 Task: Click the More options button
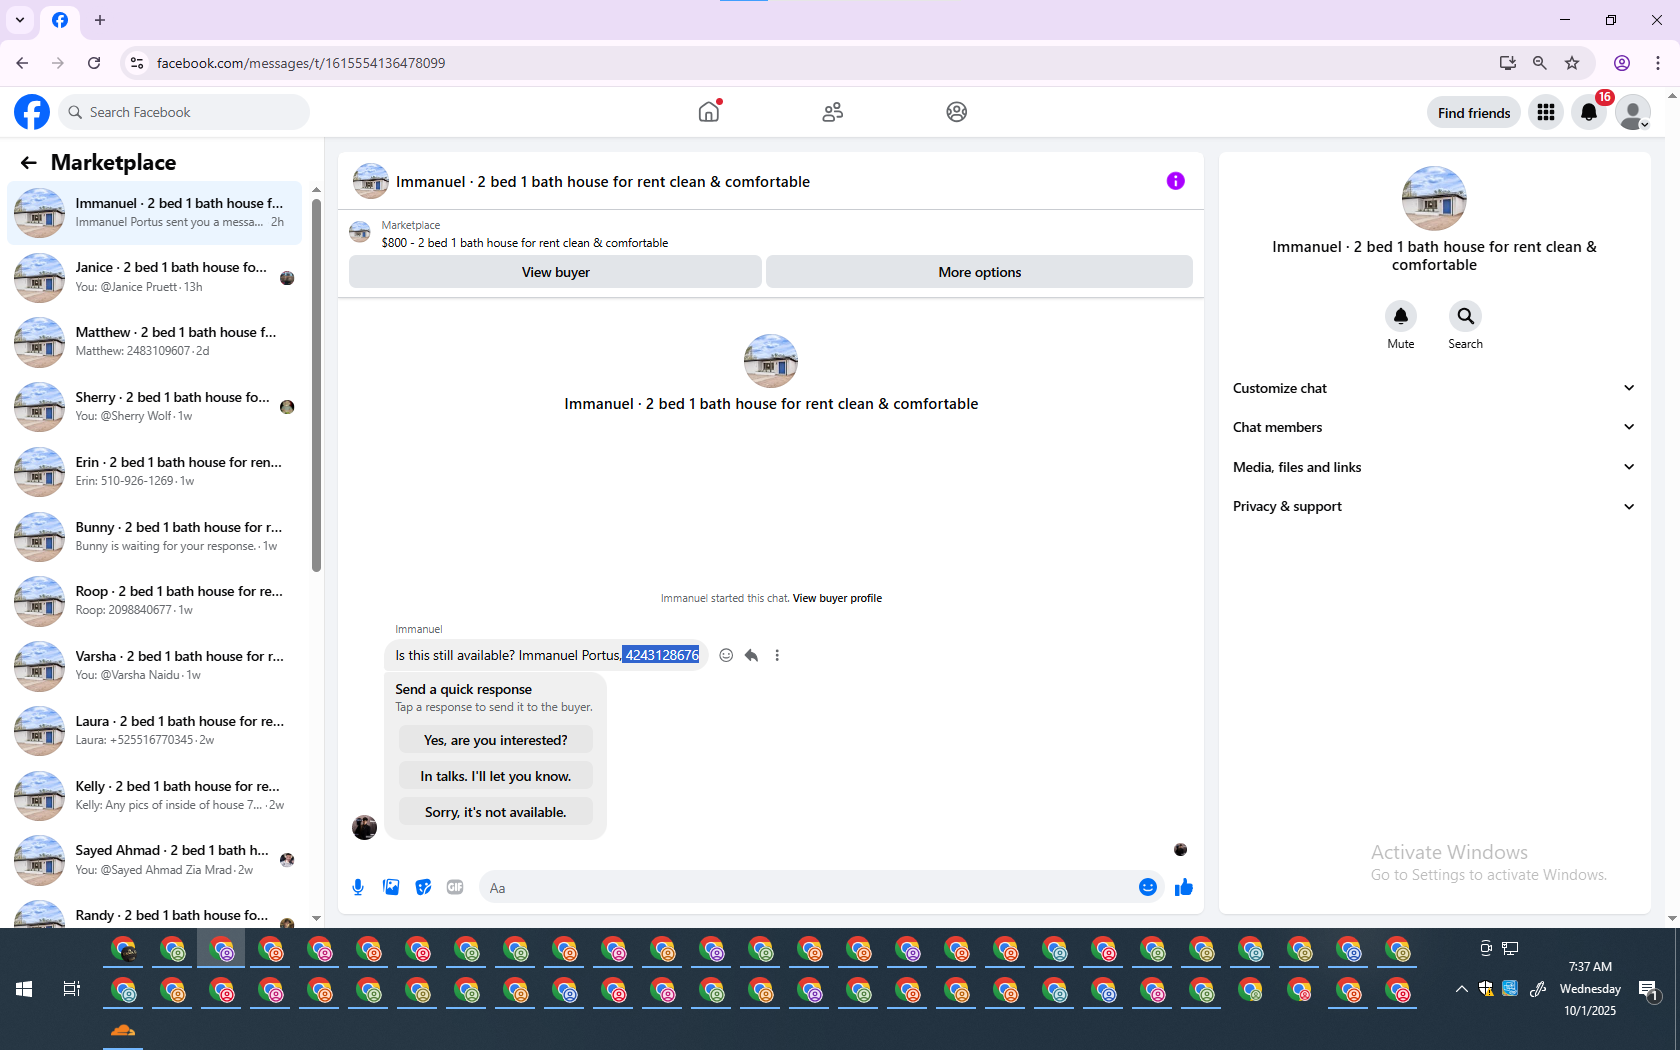coord(979,272)
